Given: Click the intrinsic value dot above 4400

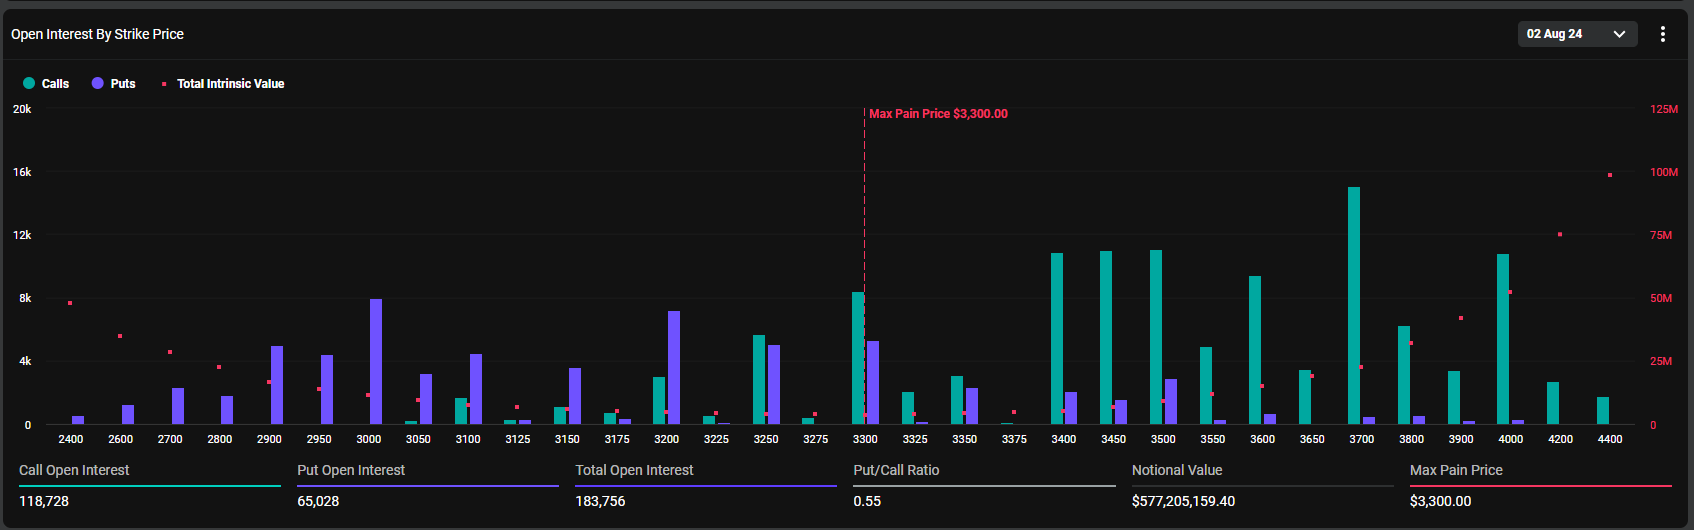Looking at the screenshot, I should pyautogui.click(x=1610, y=175).
